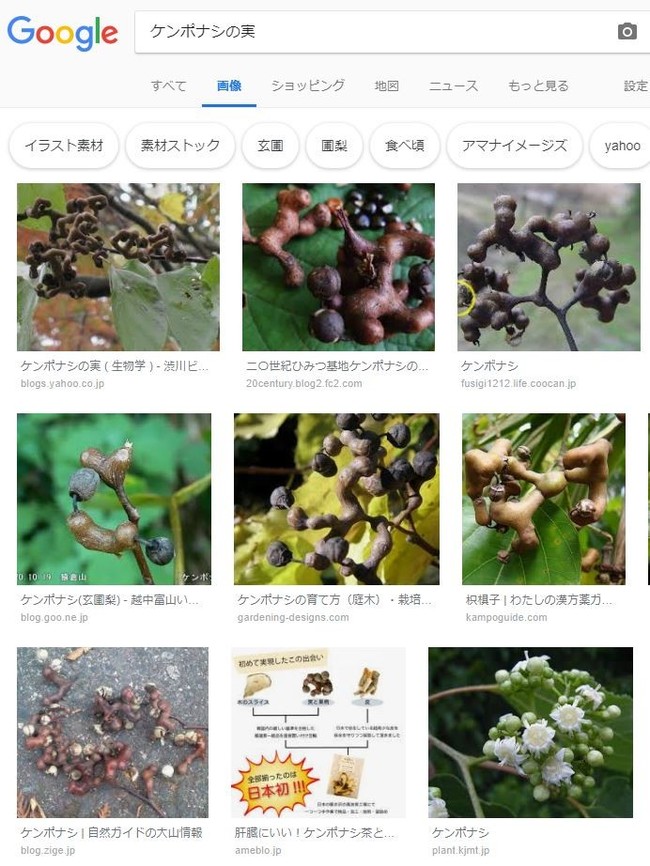Open the 日本初 infographic thumbnail
The image size is (650, 866).
tap(318, 732)
